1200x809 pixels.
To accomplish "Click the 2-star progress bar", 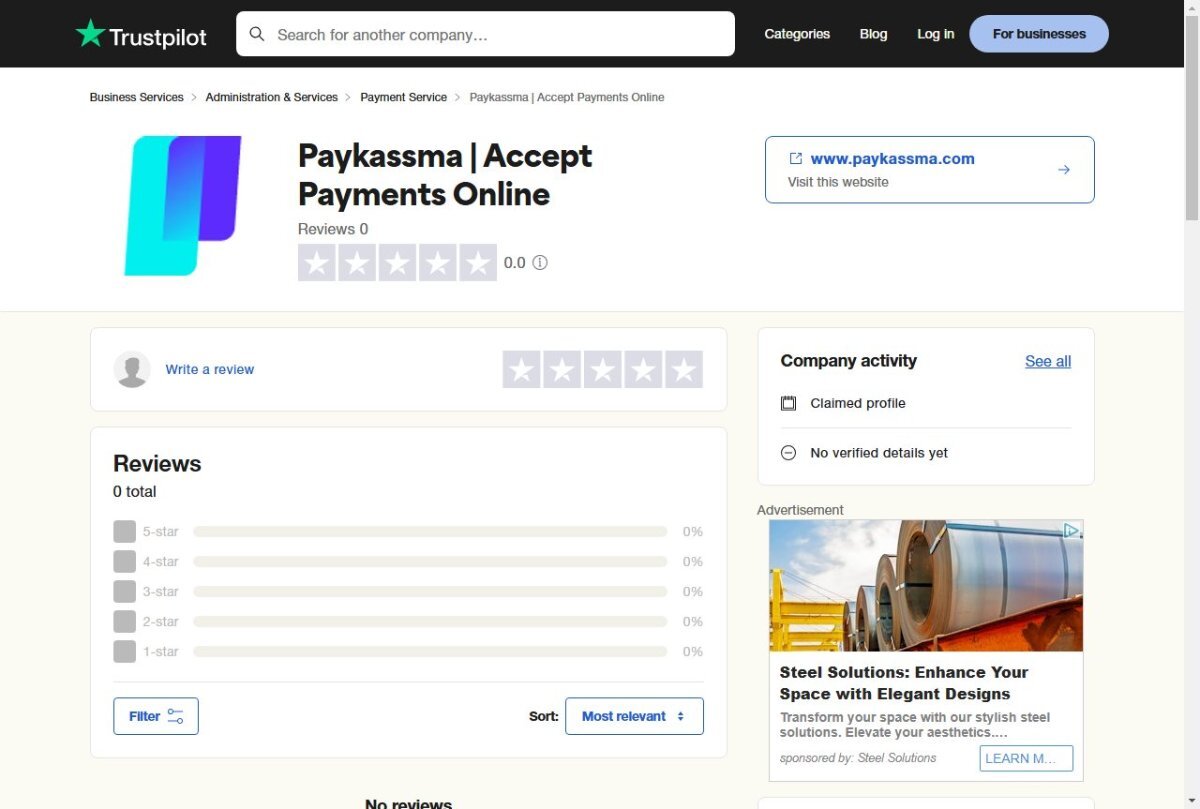I will tap(430, 621).
